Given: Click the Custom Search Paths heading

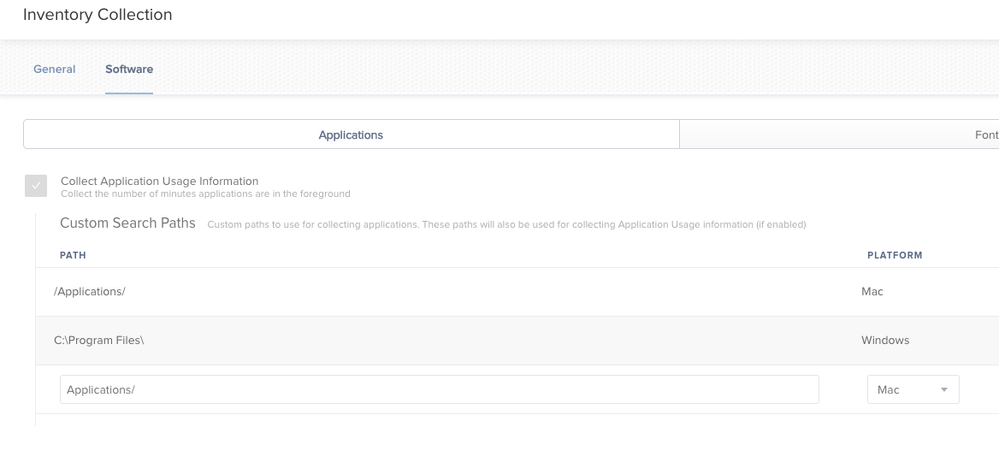Looking at the screenshot, I should pos(127,223).
